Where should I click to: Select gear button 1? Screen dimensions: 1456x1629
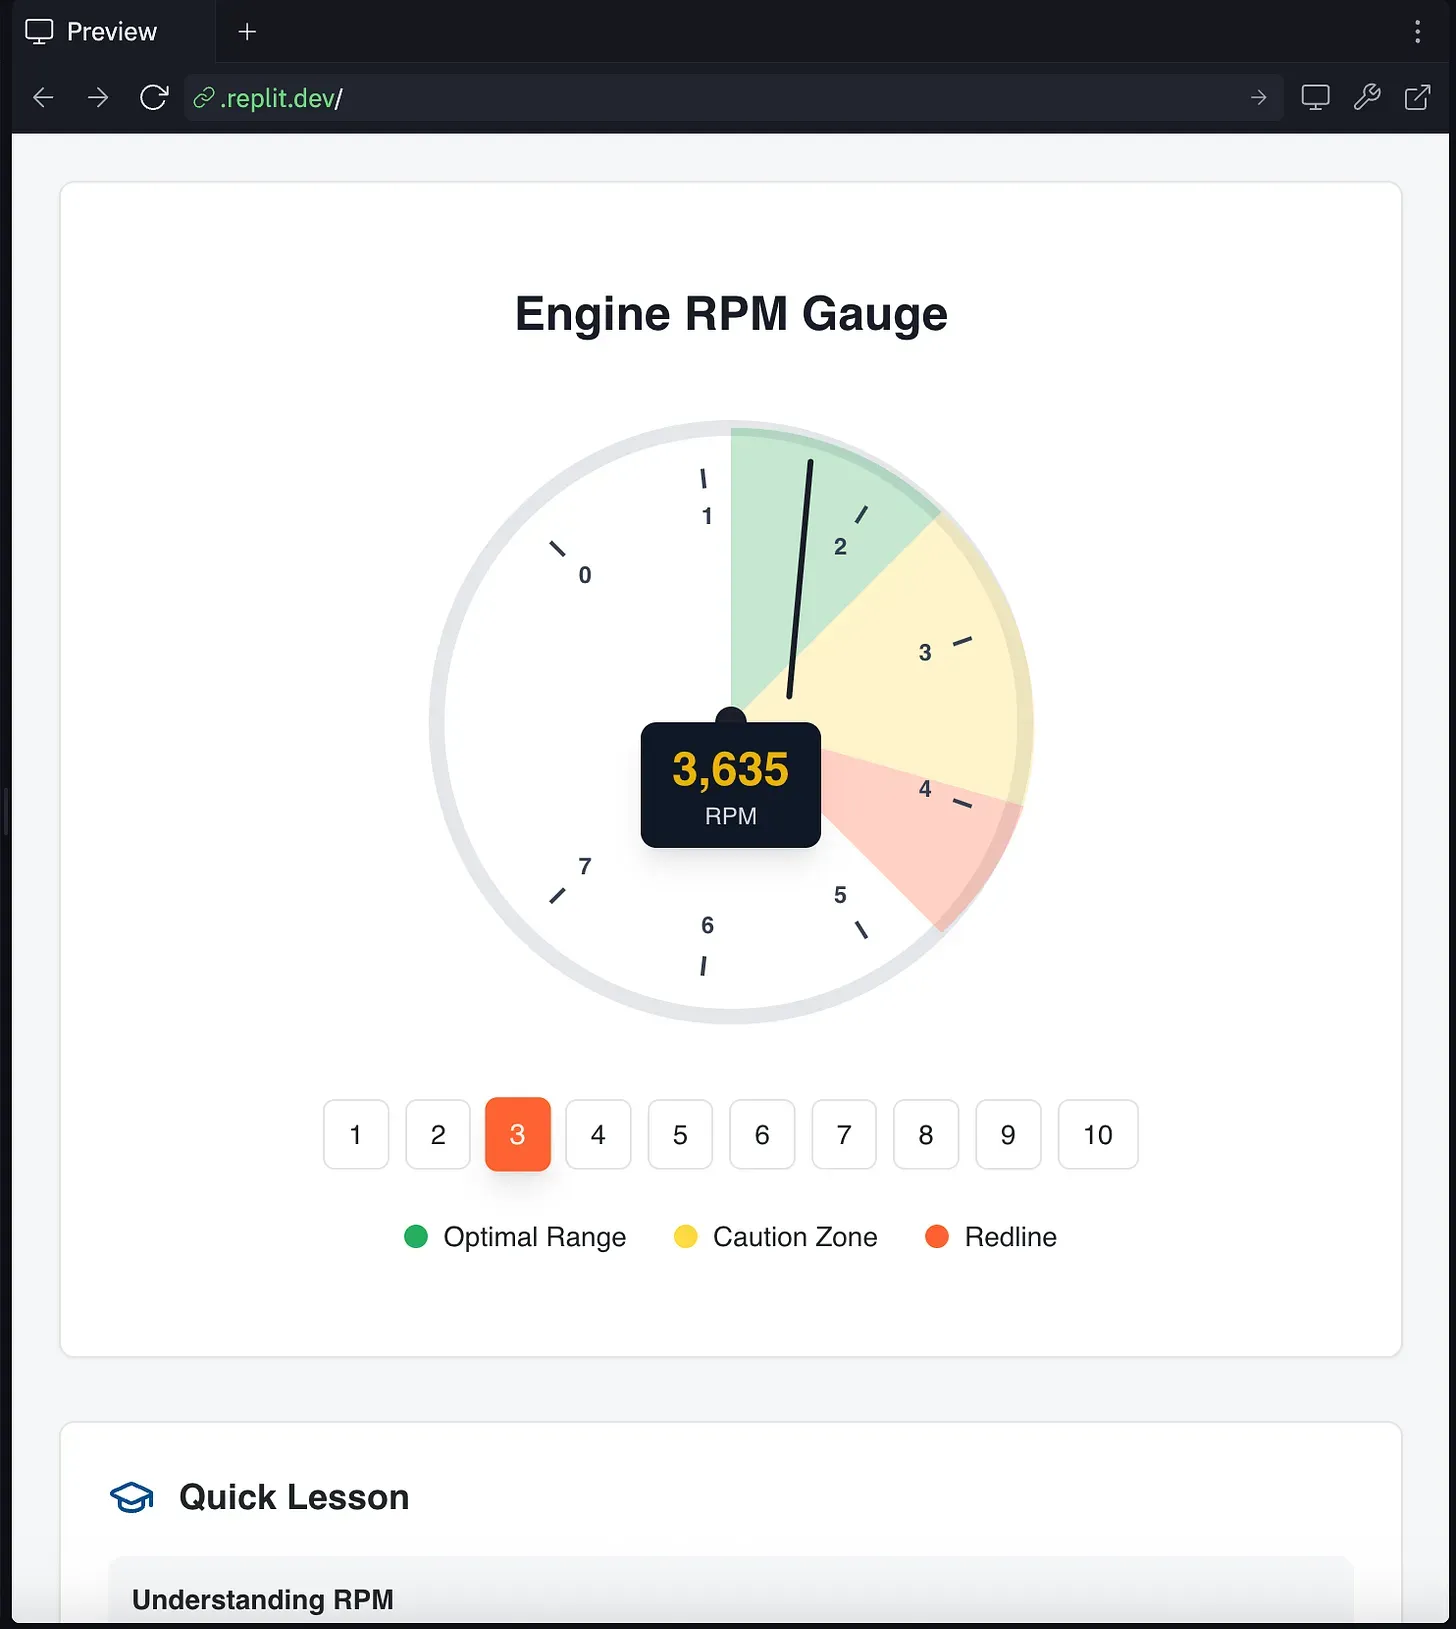(356, 1134)
